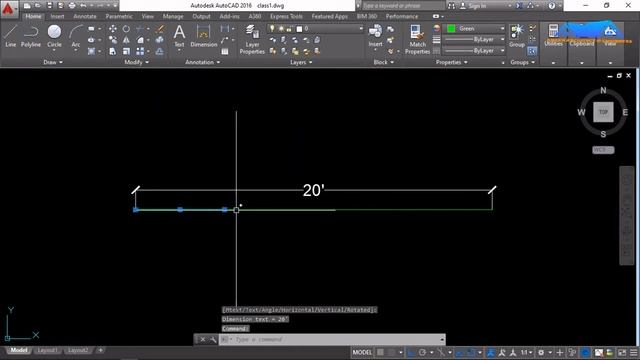
Task: Click the Plot (print) icon in Quick Access toolbar
Action: [x=72, y=6]
